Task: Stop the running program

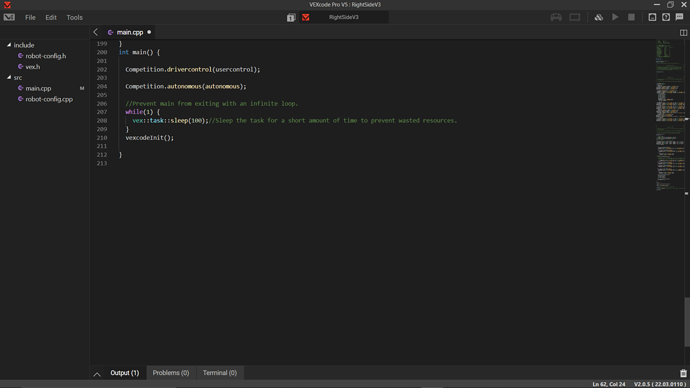Action: 631,17
